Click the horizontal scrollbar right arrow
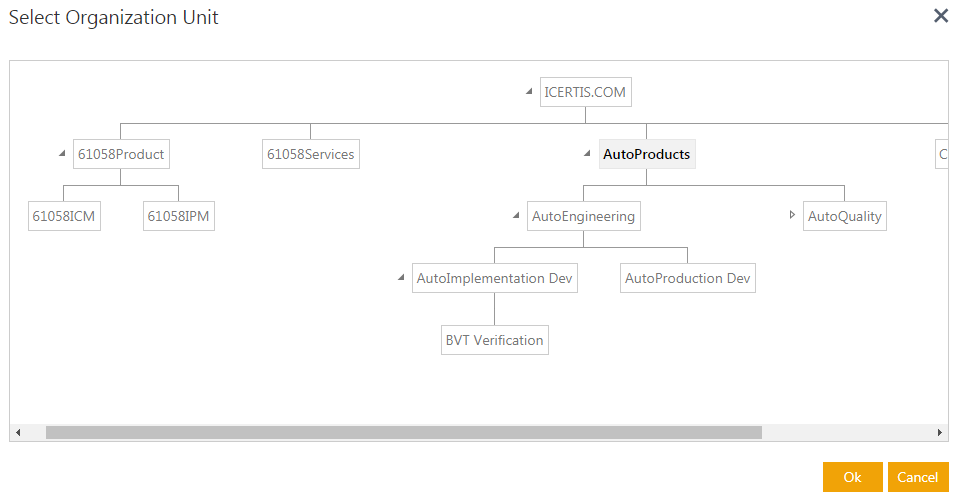 coord(940,433)
